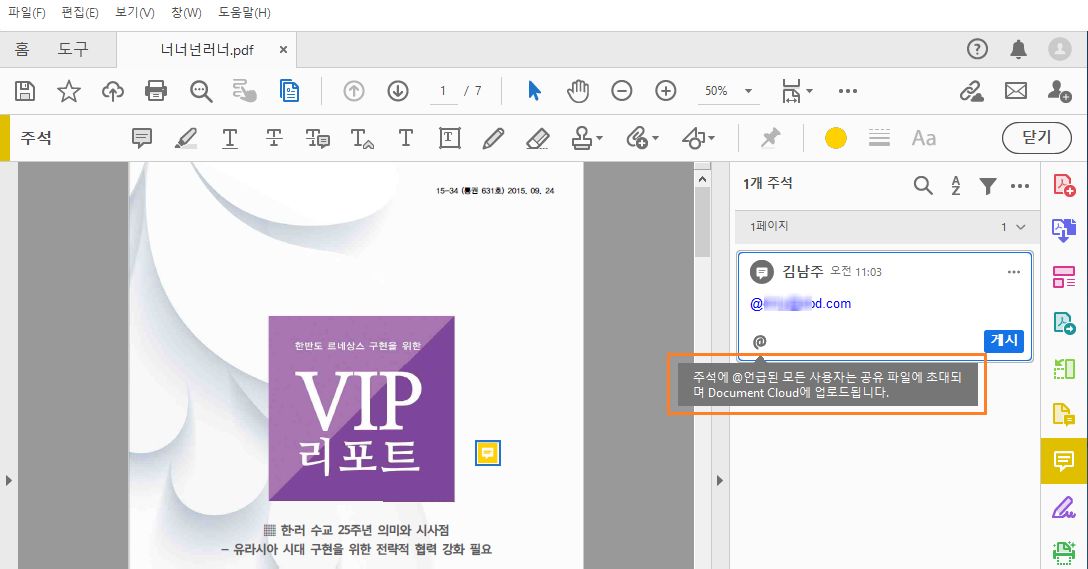Filter comments with the funnel icon
This screenshot has height=569, width=1088.
987,185
